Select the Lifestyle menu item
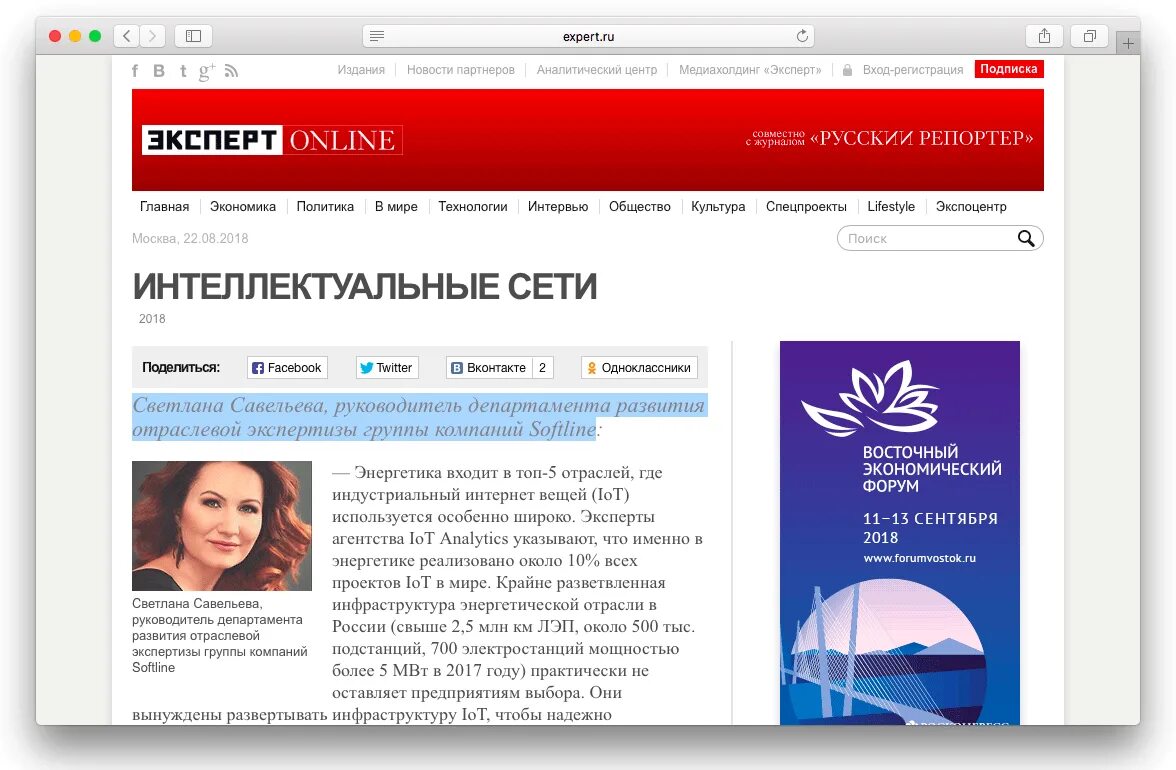 click(x=891, y=206)
